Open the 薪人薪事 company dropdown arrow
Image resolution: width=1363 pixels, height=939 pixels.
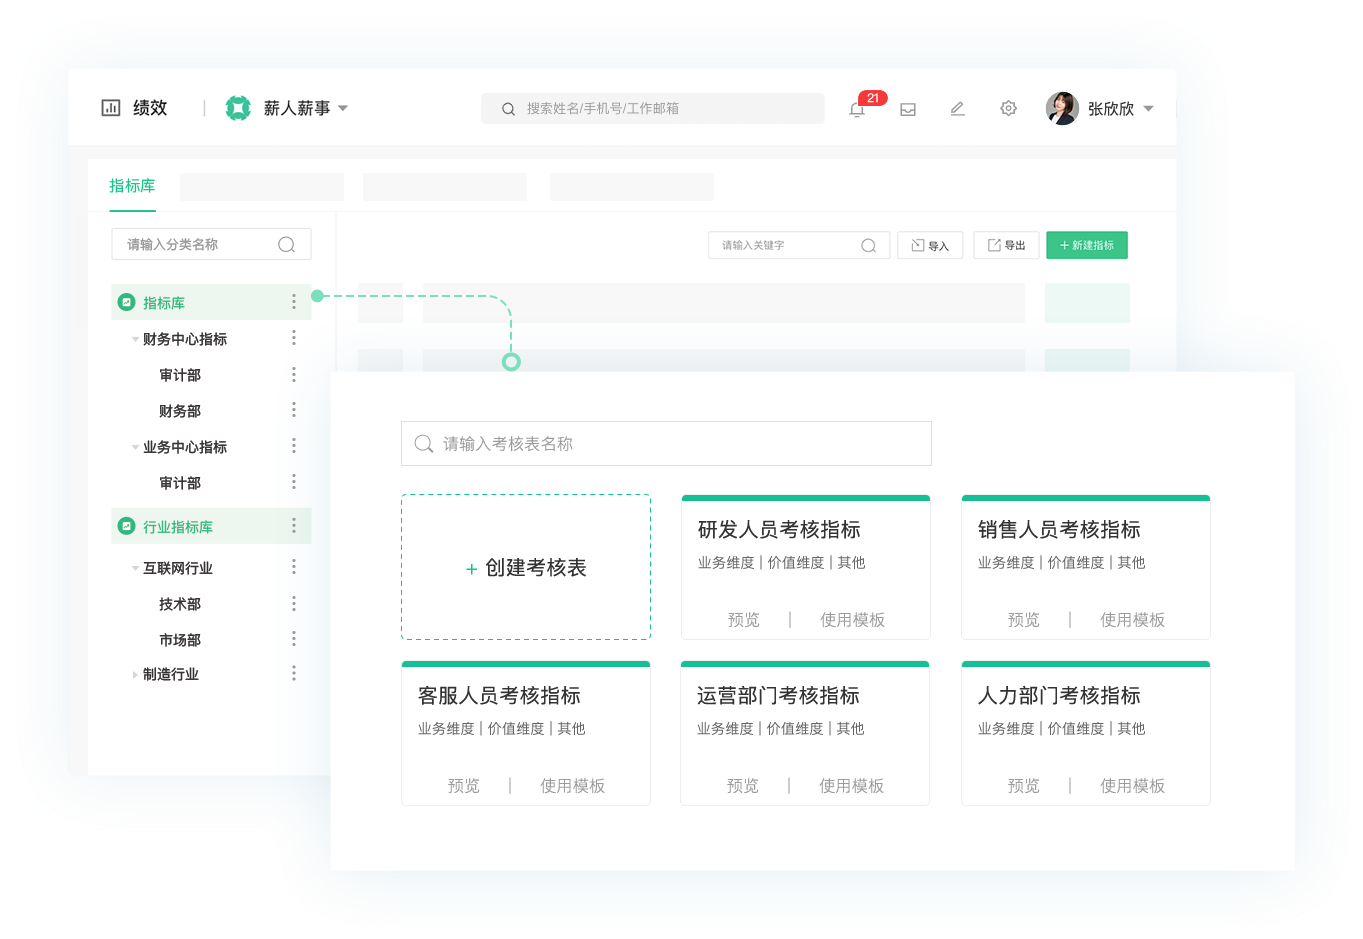[x=343, y=108]
